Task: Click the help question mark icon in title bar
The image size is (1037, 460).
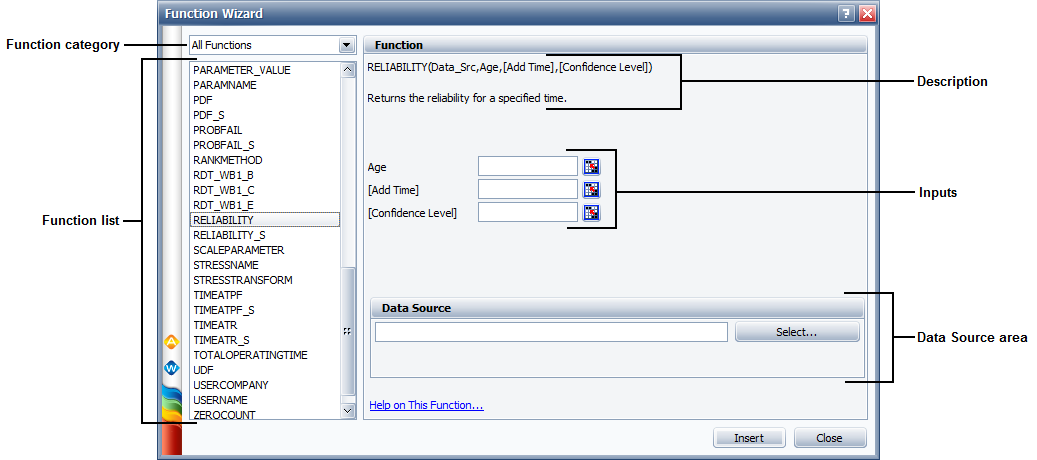Action: coord(846,14)
